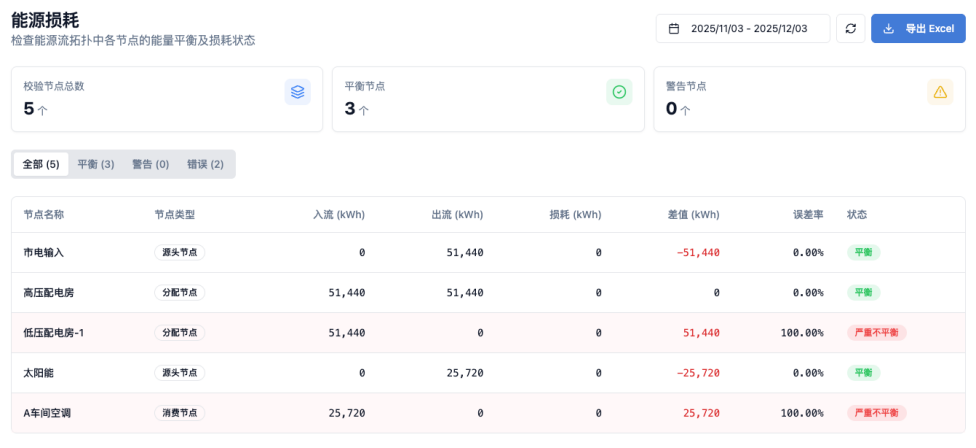Click the 出流 (kWh) column header
Image resolution: width=976 pixels, height=448 pixels.
(x=458, y=215)
